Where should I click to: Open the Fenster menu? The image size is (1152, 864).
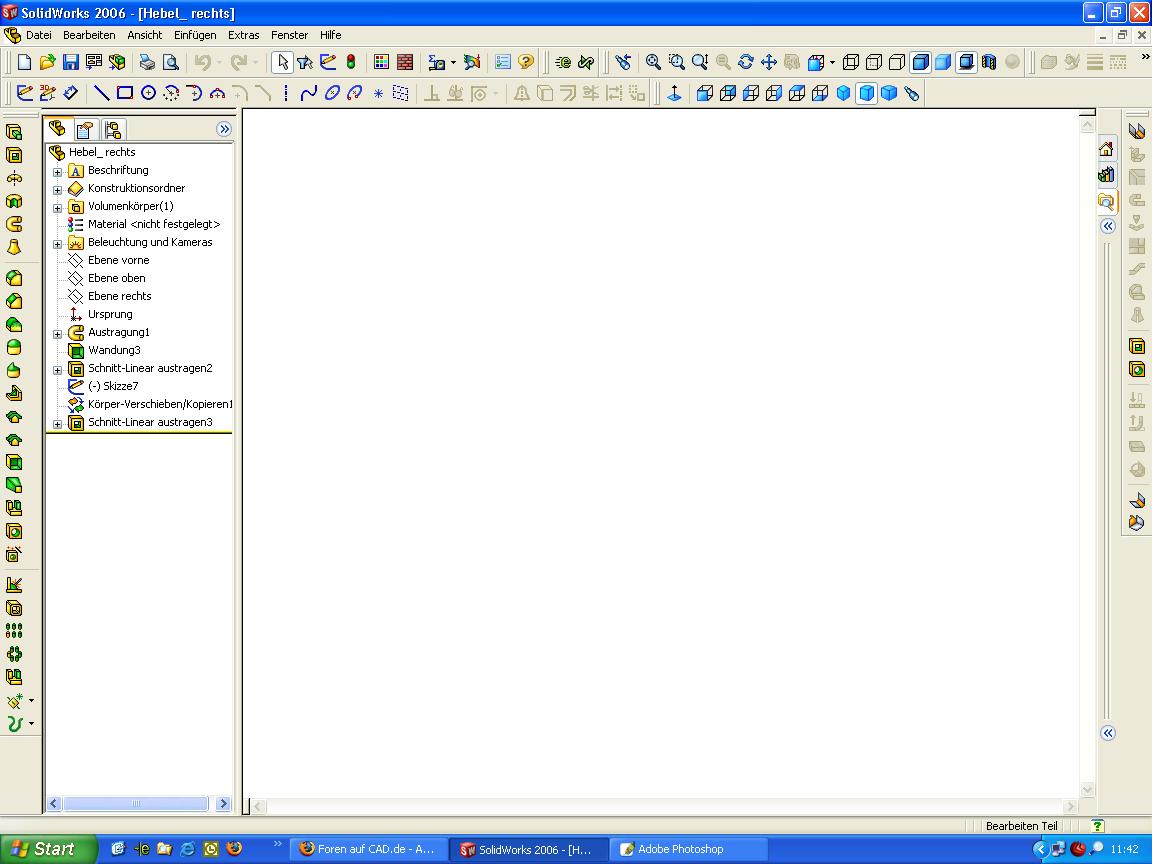click(x=289, y=35)
